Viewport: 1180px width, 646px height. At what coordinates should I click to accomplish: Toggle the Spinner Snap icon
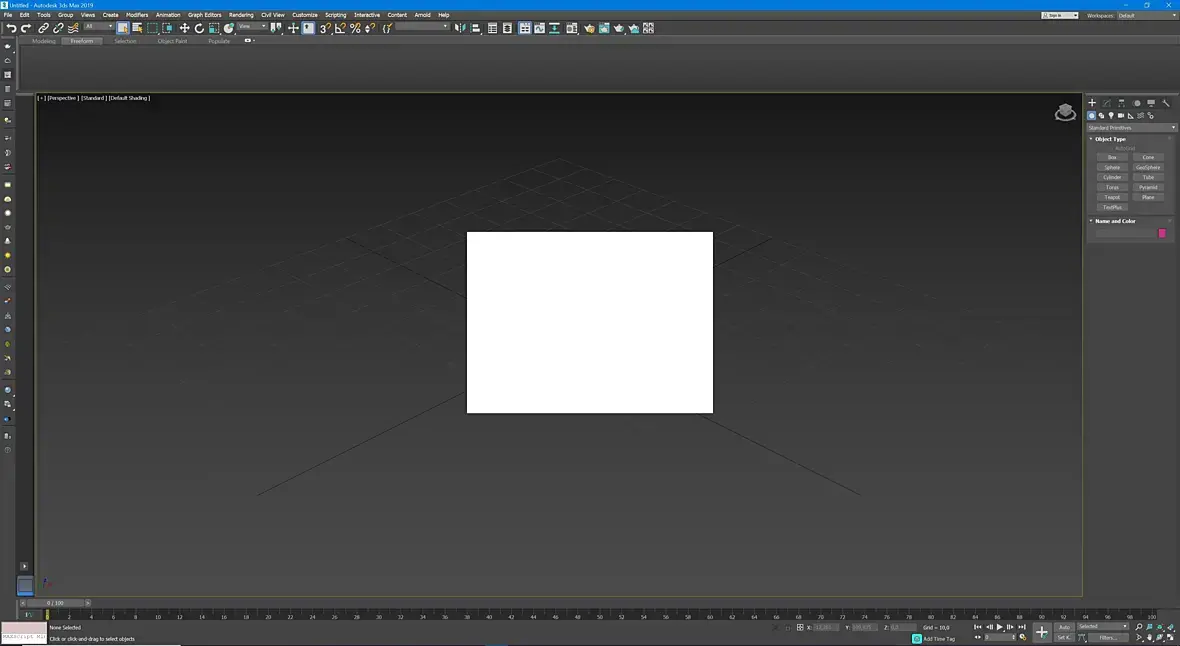pos(370,28)
